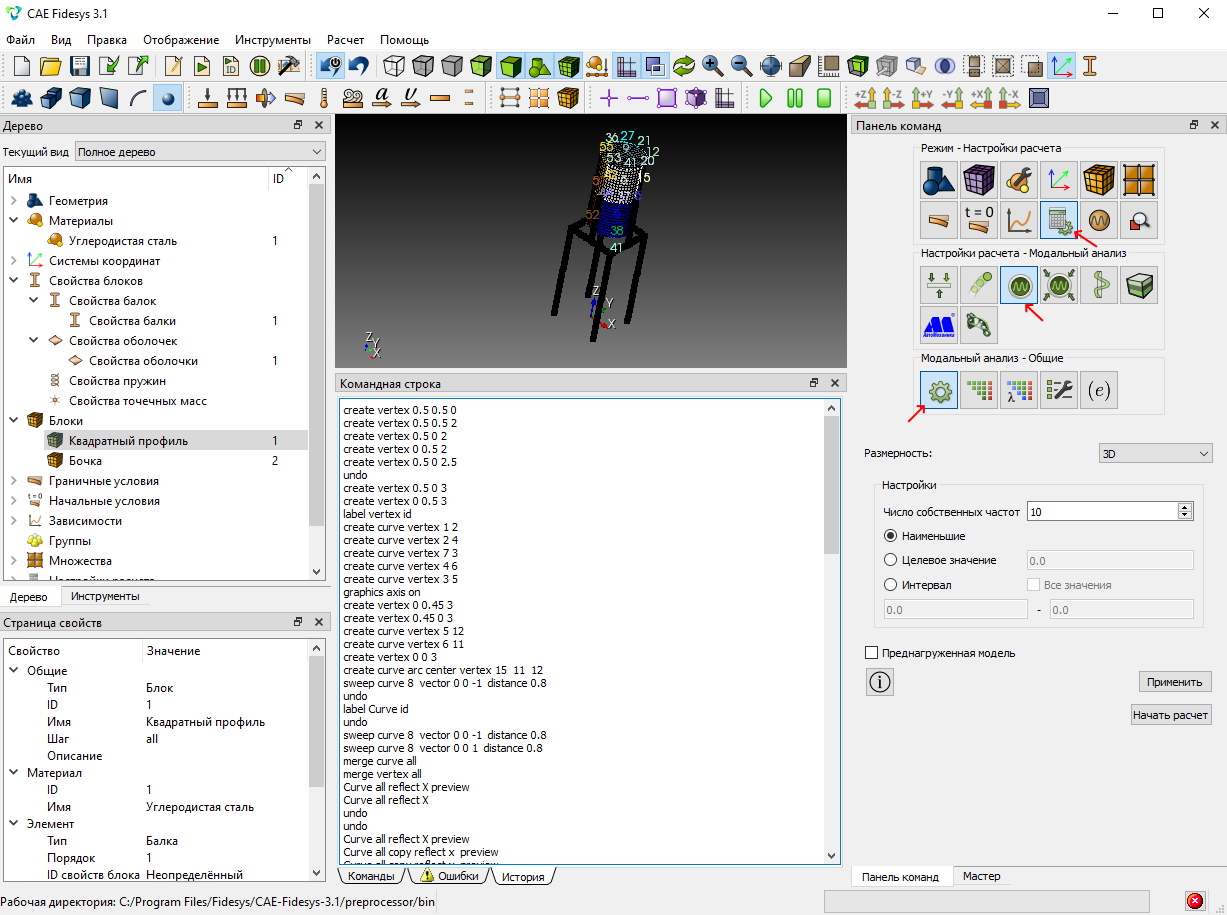Open the Расчет menu

click(345, 40)
